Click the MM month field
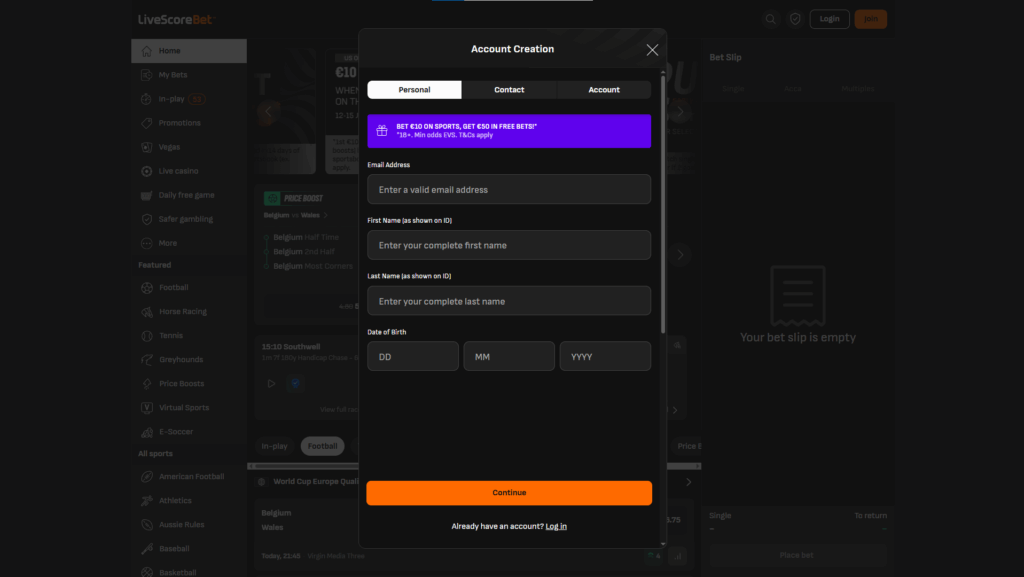1024x577 pixels. tap(509, 357)
